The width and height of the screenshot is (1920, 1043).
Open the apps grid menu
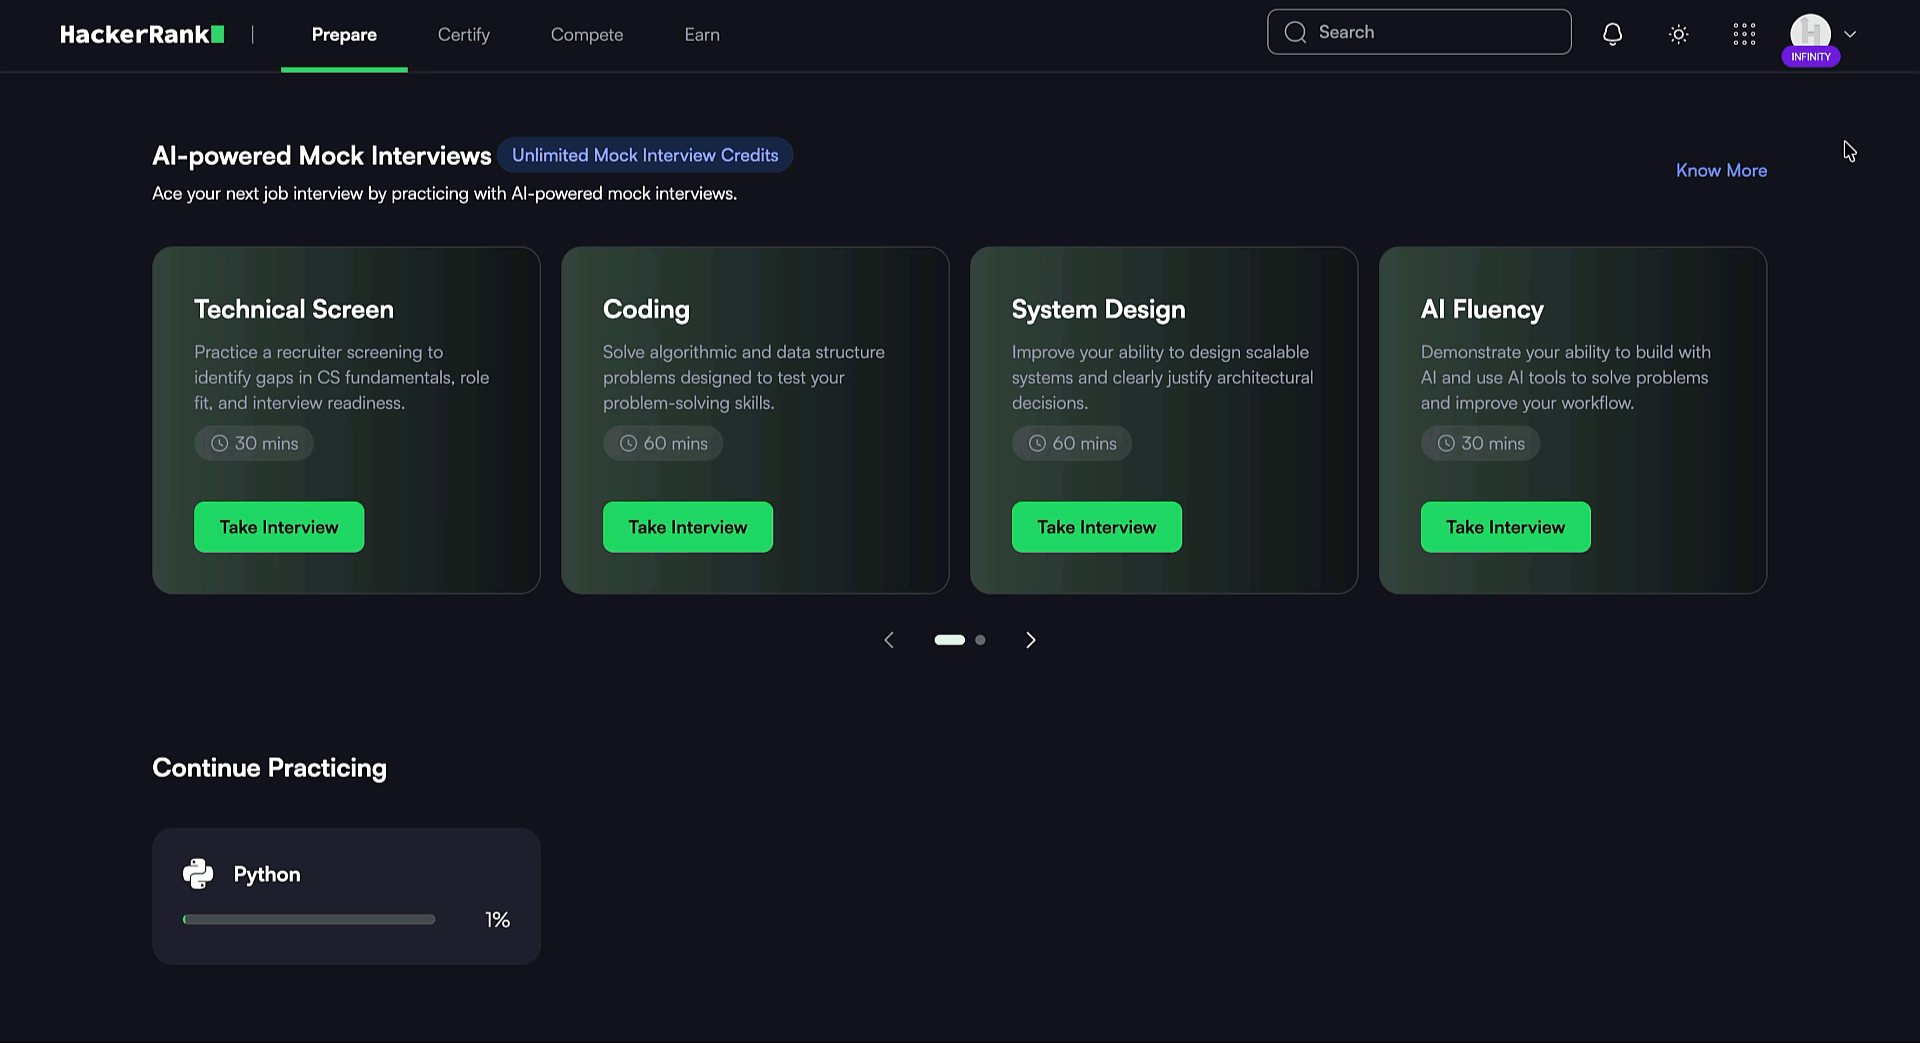tap(1744, 34)
